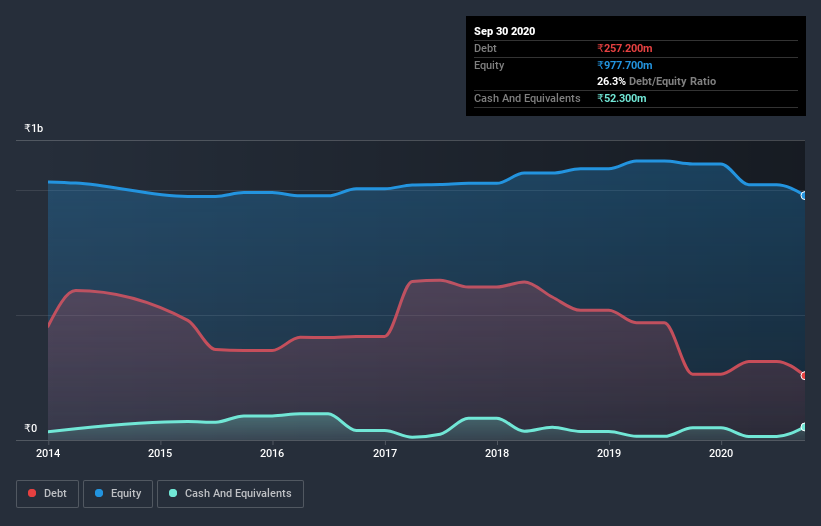This screenshot has width=821, height=526.
Task: Click the teal Cash endpoint marker
Action: coord(804,427)
